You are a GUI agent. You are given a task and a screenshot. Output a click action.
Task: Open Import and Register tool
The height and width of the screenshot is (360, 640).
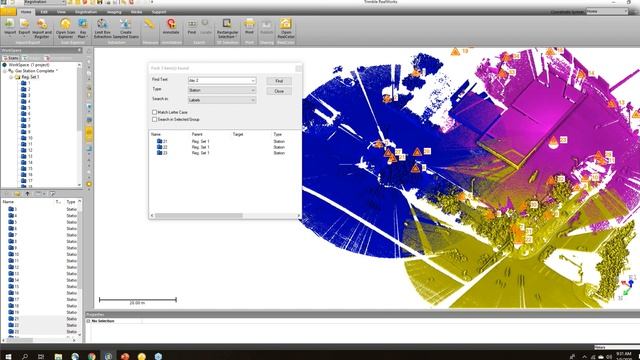(x=42, y=28)
